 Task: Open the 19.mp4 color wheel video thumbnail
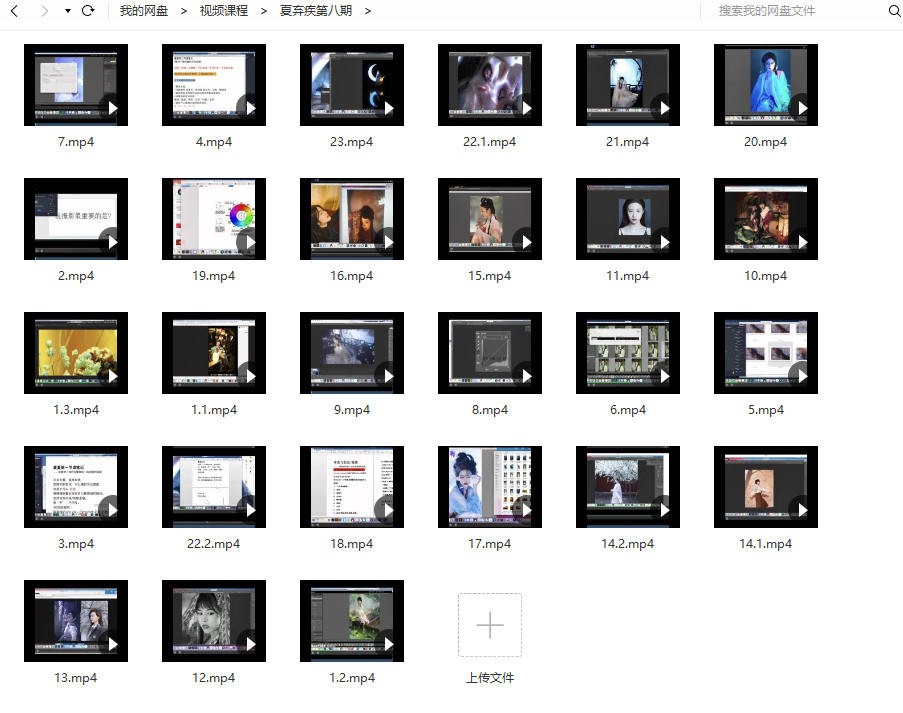(213, 219)
